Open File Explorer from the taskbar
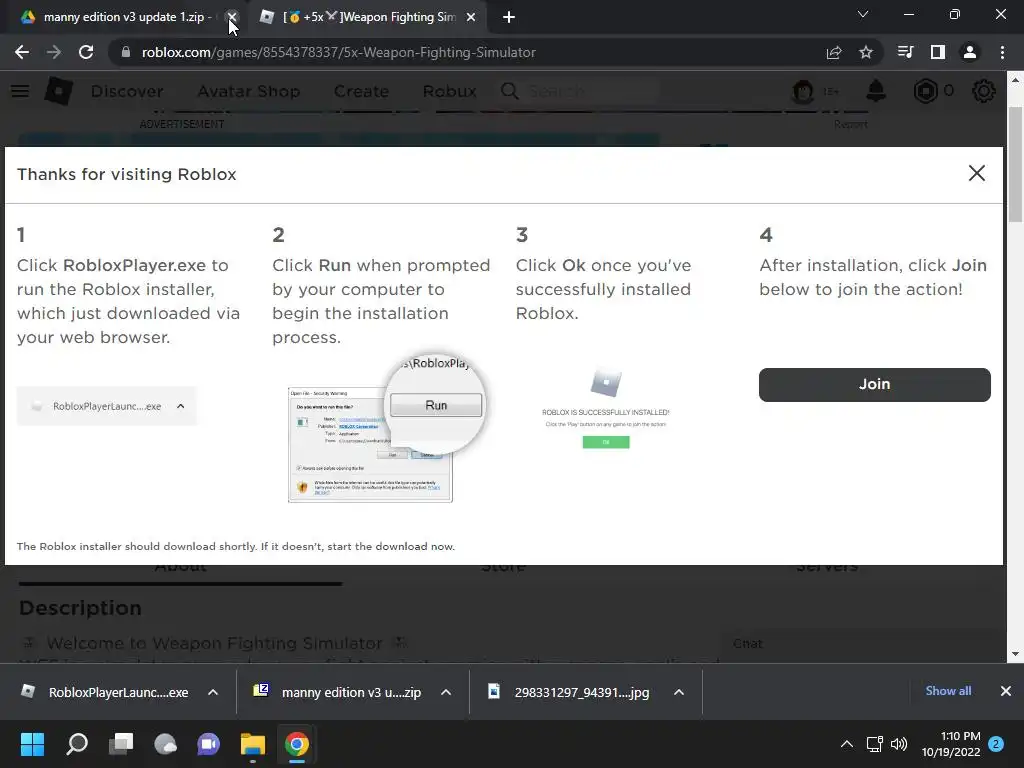Image resolution: width=1024 pixels, height=768 pixels. [253, 744]
